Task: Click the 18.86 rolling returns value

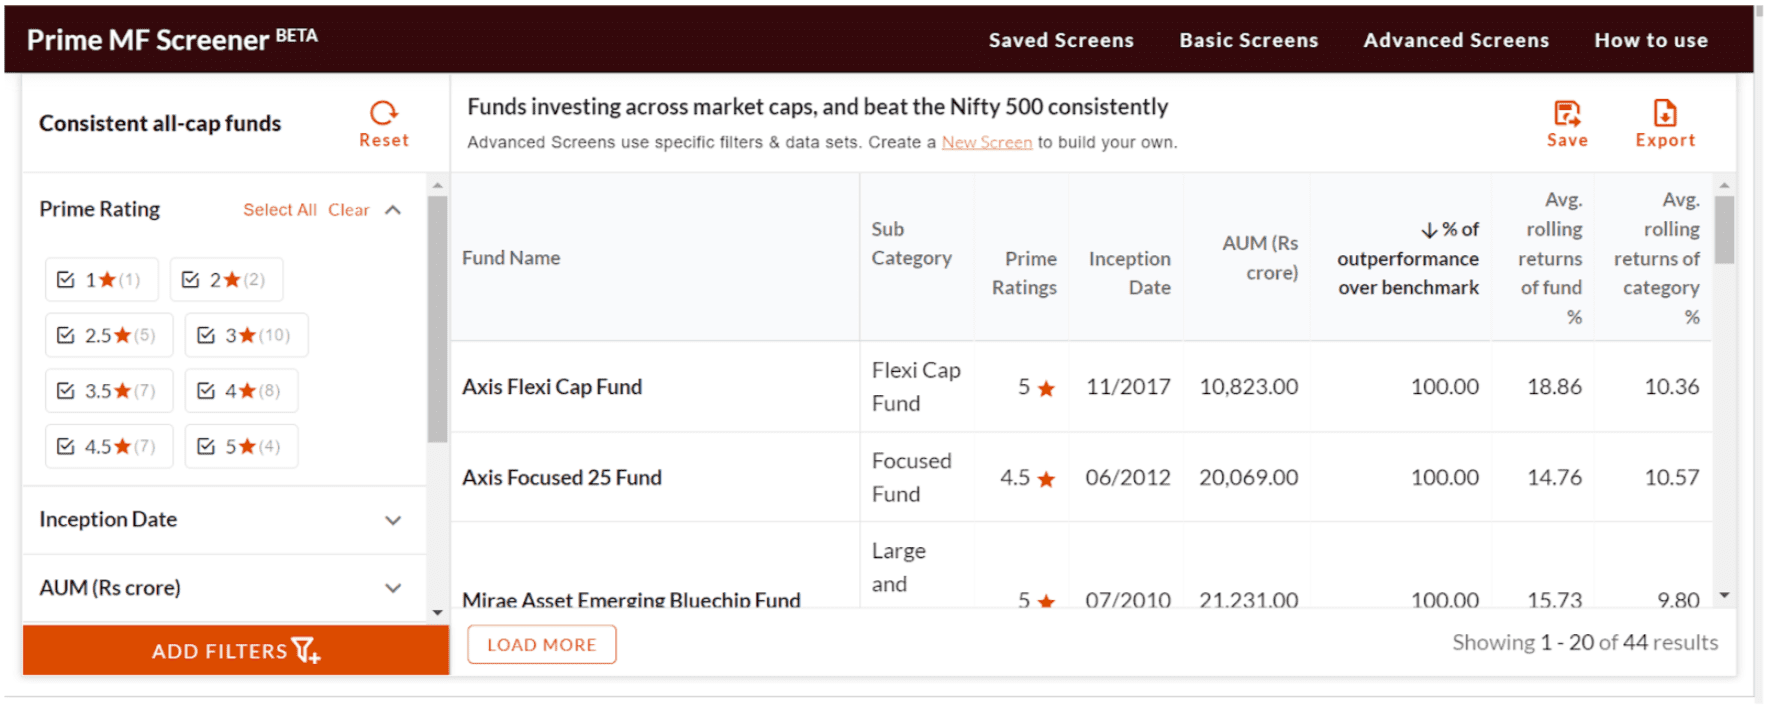Action: point(1554,387)
